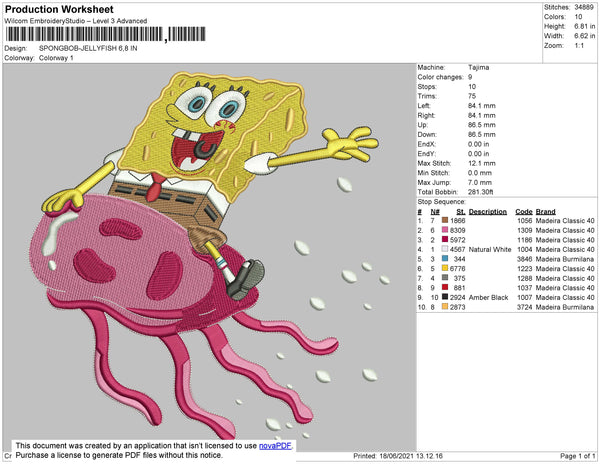Click the pink swatch for code 1309
This screenshot has width=600, height=464.
[x=445, y=230]
